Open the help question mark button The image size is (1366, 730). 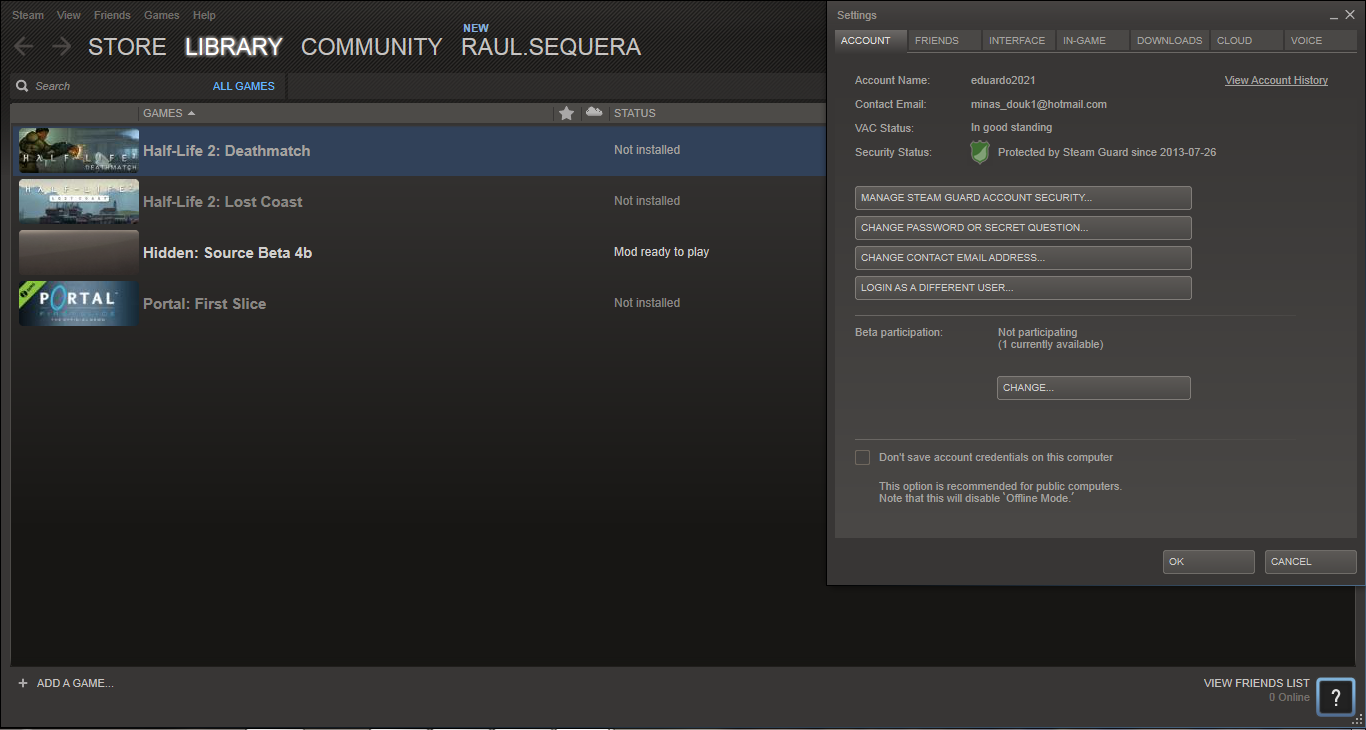[1335, 697]
